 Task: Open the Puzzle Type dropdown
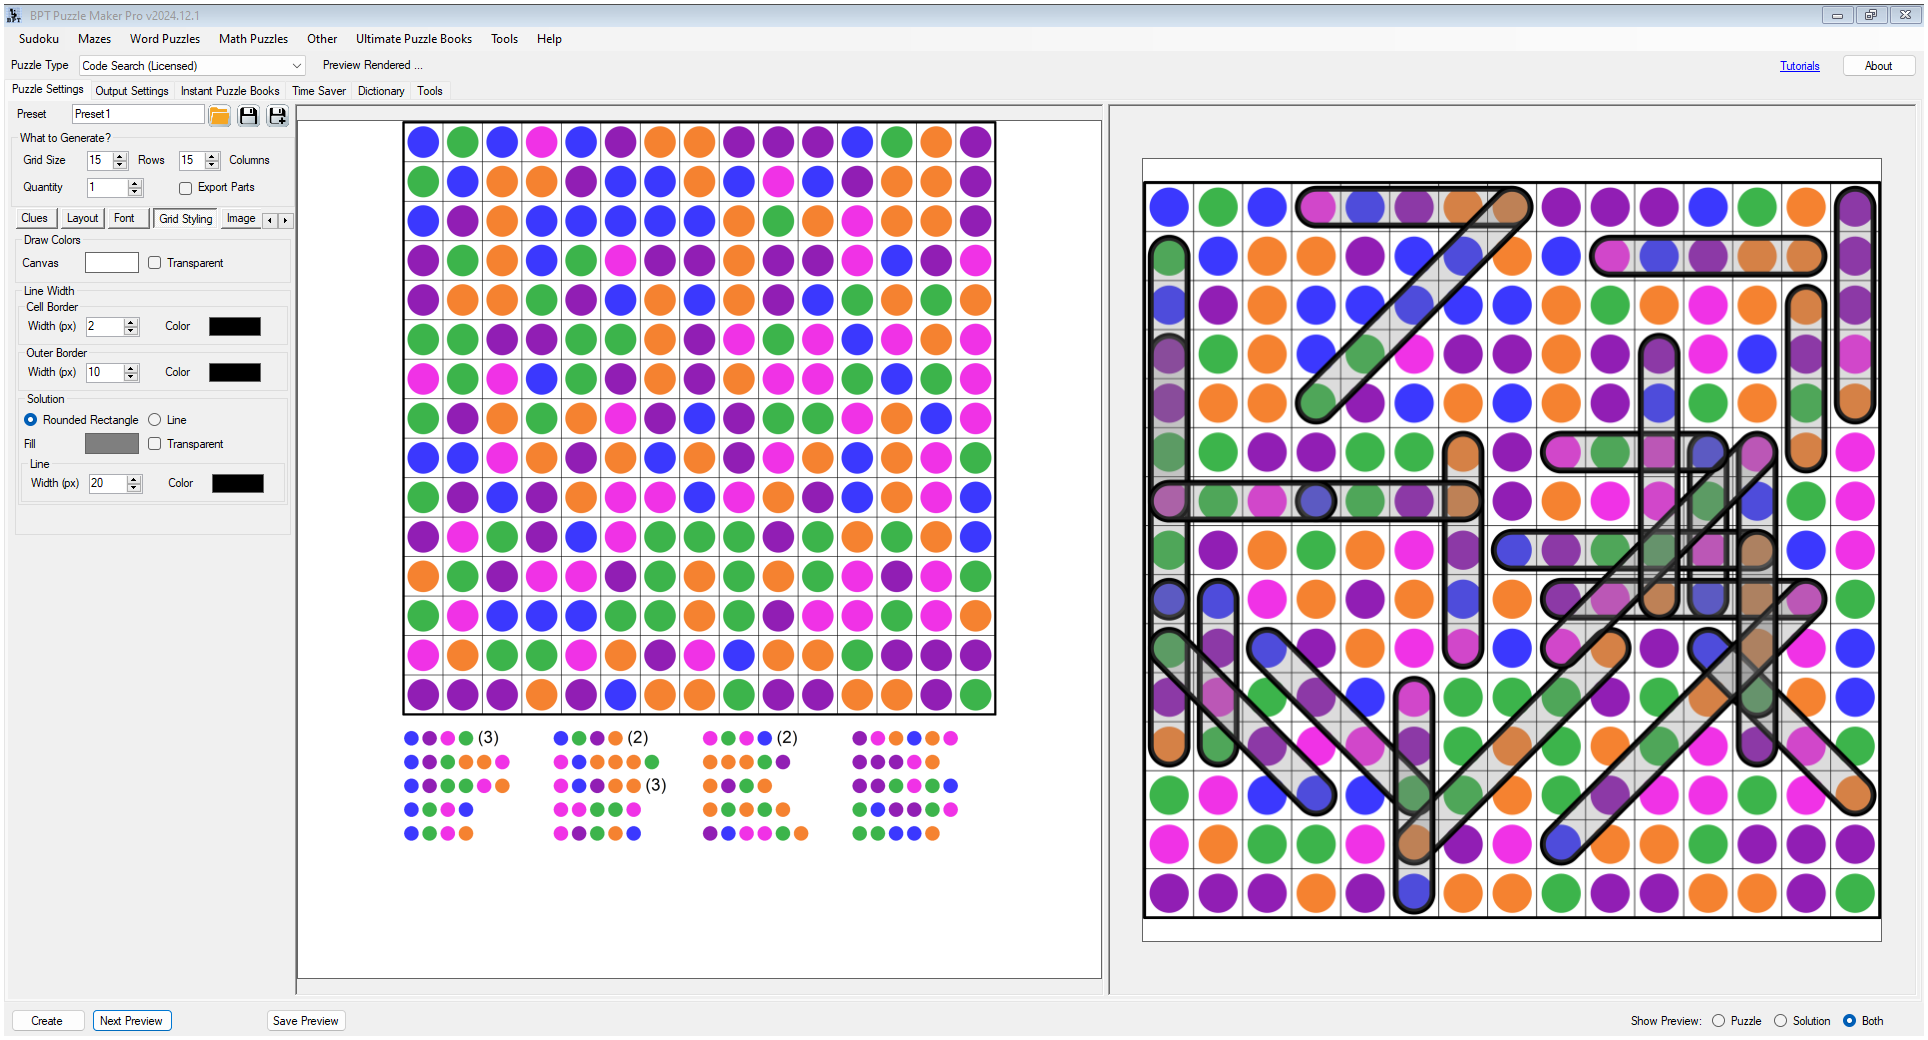coord(296,65)
